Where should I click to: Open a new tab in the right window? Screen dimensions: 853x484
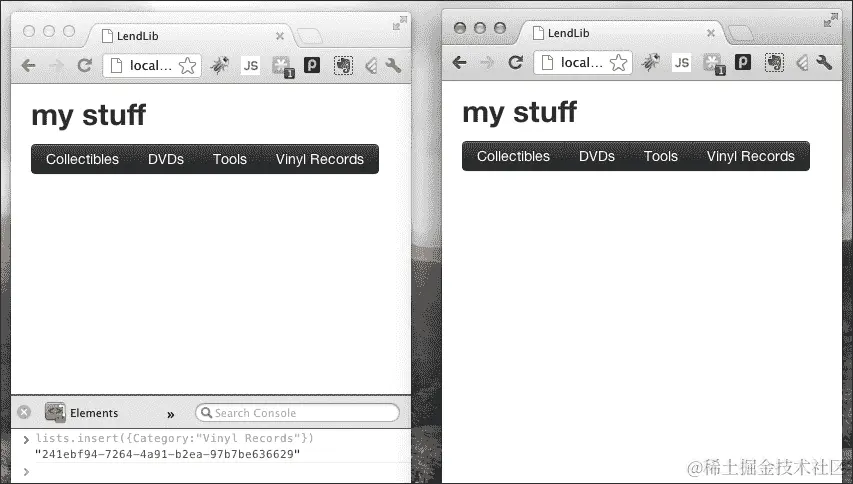coord(740,34)
